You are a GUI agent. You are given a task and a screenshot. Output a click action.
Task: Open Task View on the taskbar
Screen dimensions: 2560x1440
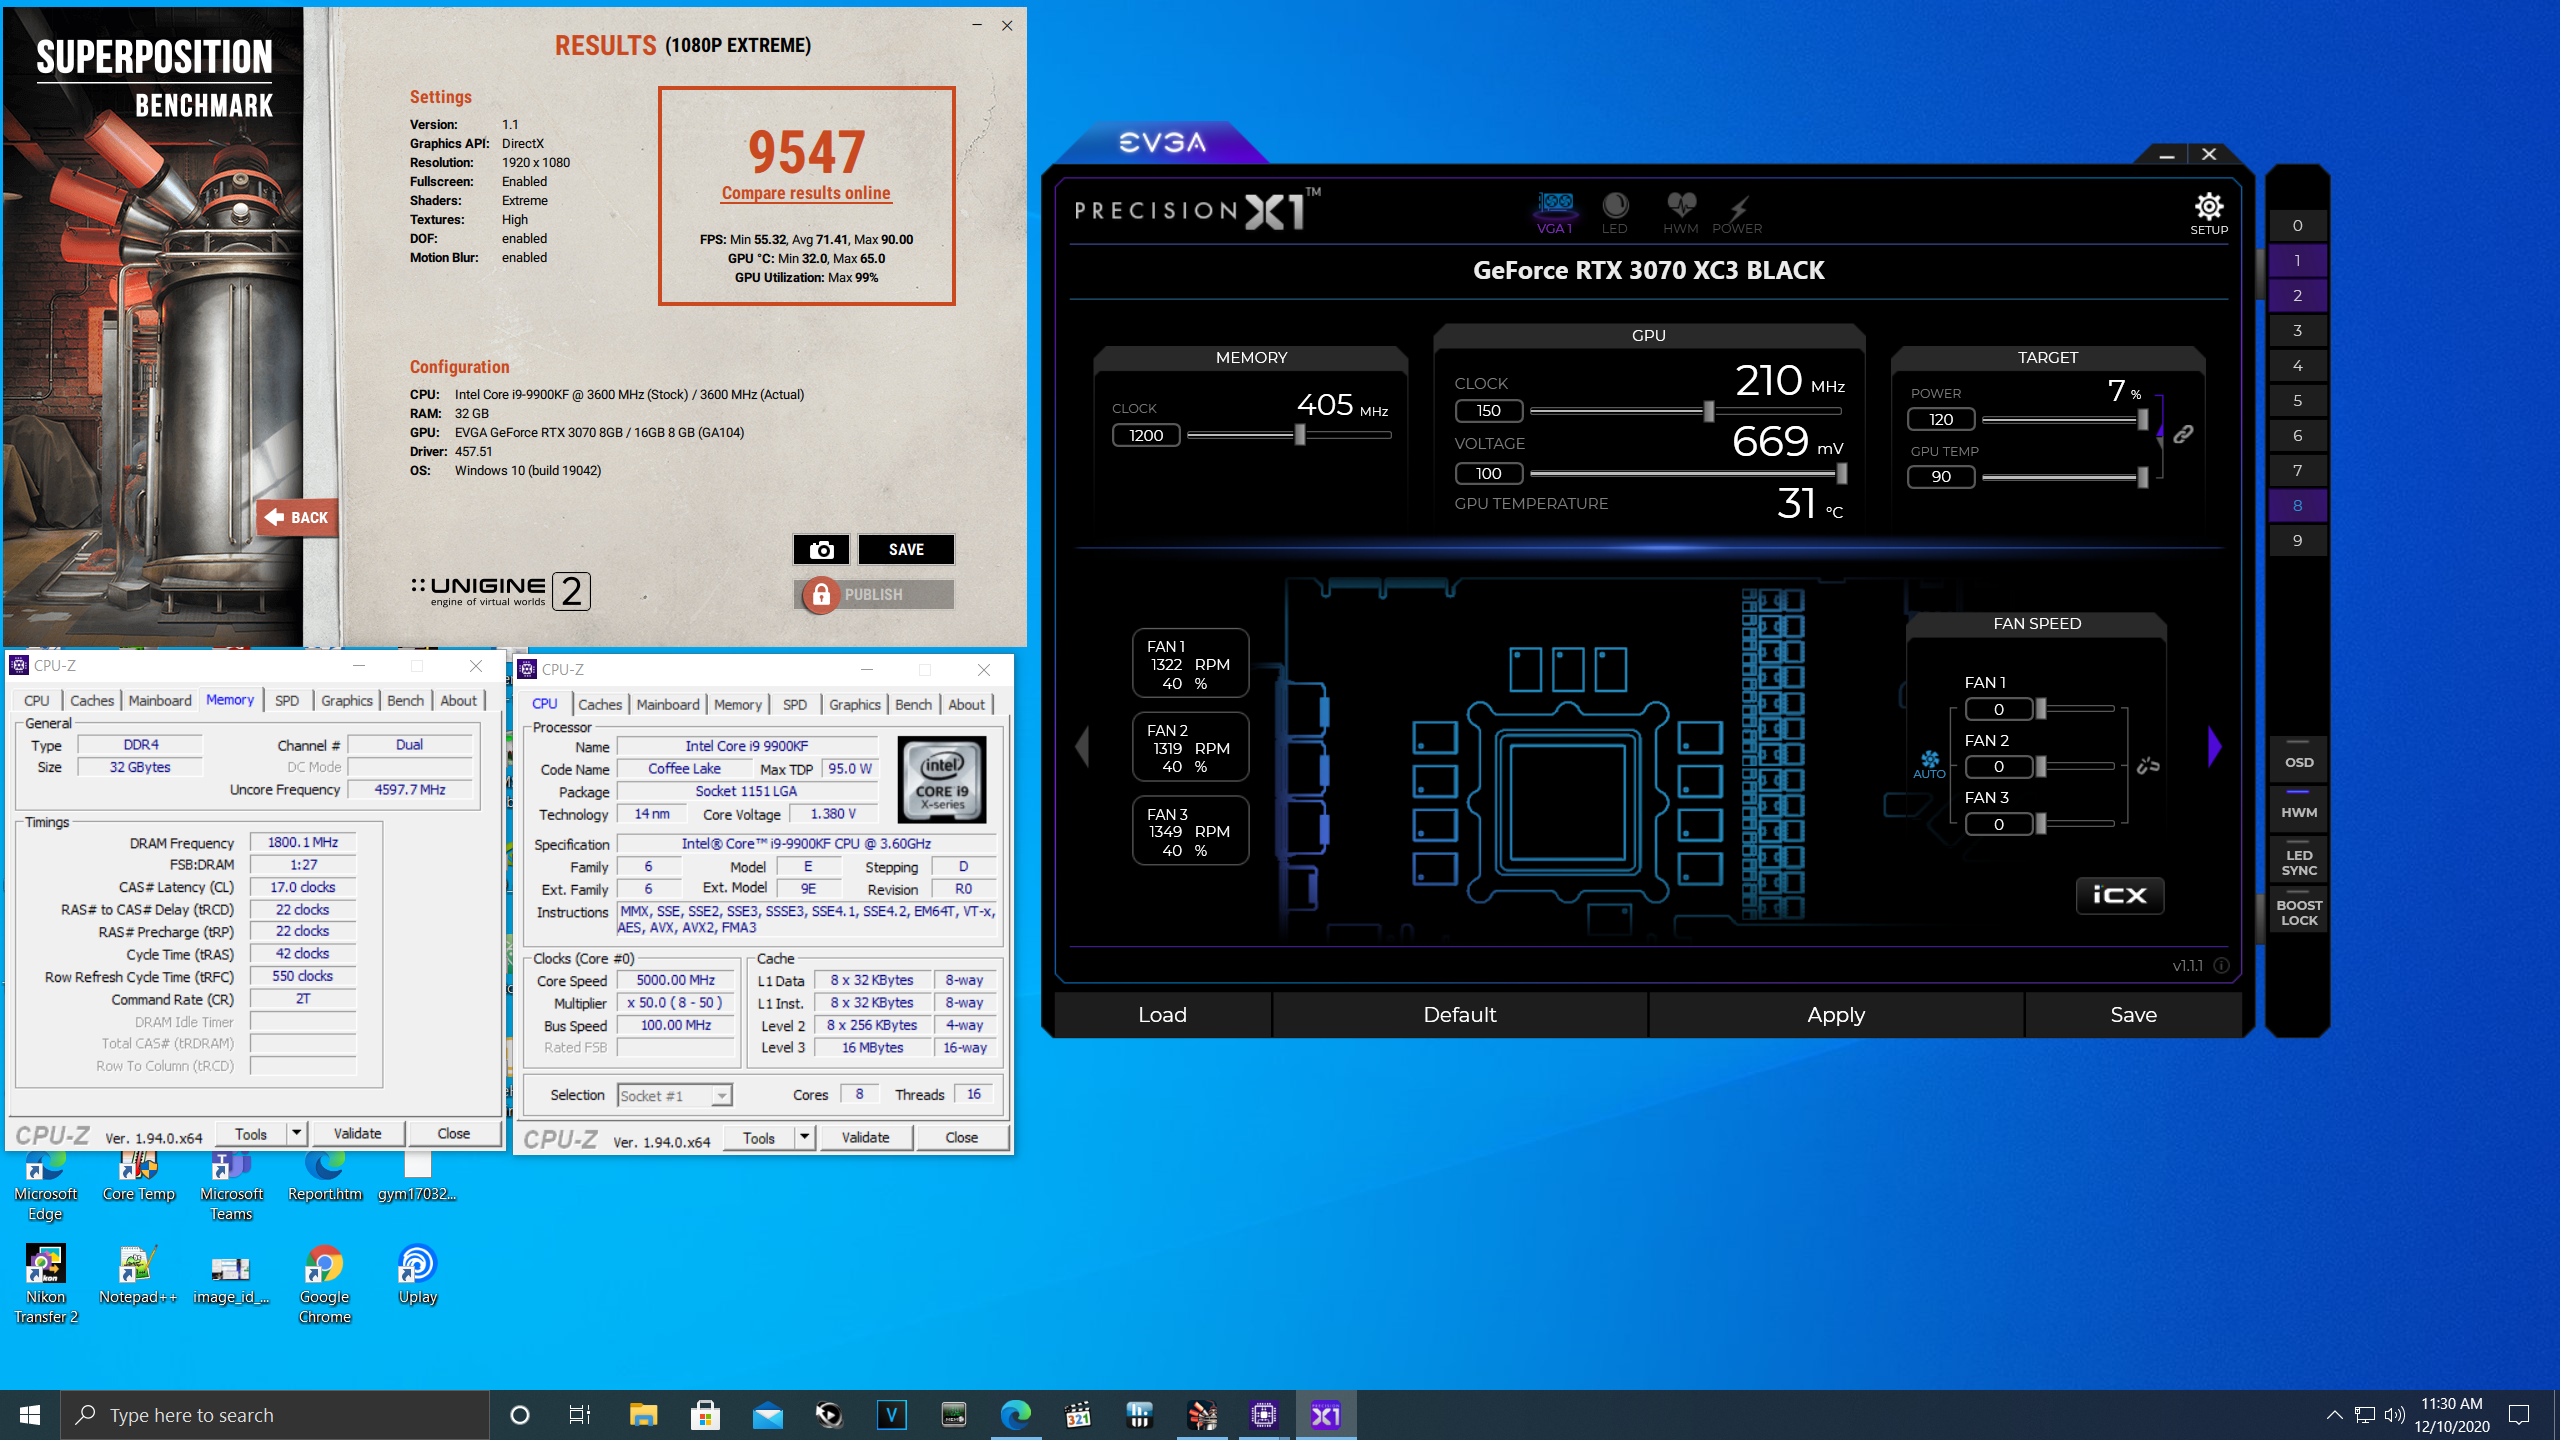pos(580,1414)
